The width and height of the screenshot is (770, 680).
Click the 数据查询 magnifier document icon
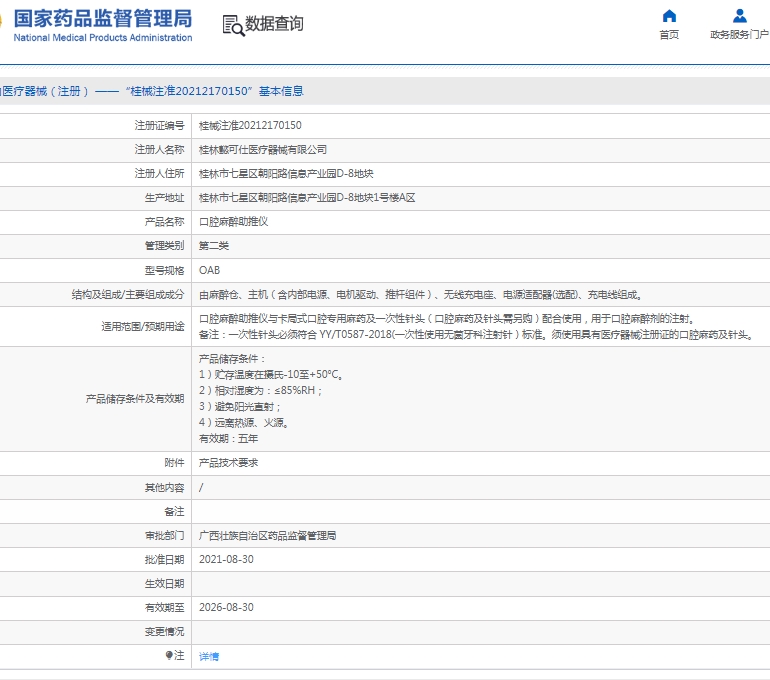233,26
